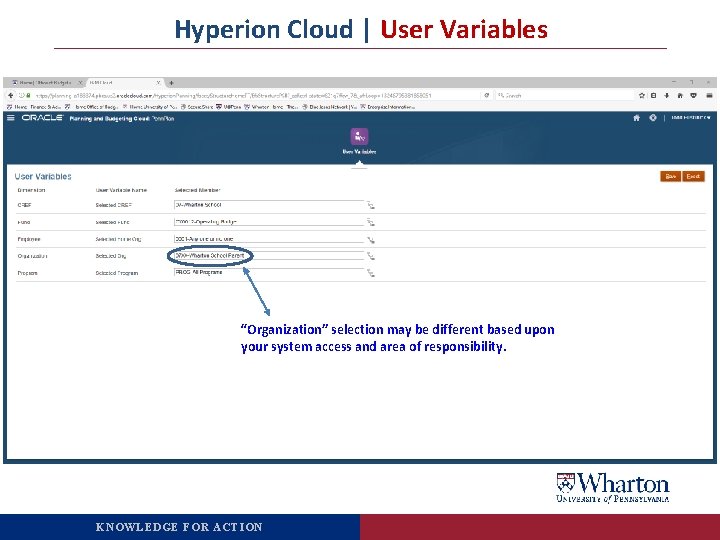Open a new browser tab with plus
The width and height of the screenshot is (720, 540).
click(x=171, y=83)
